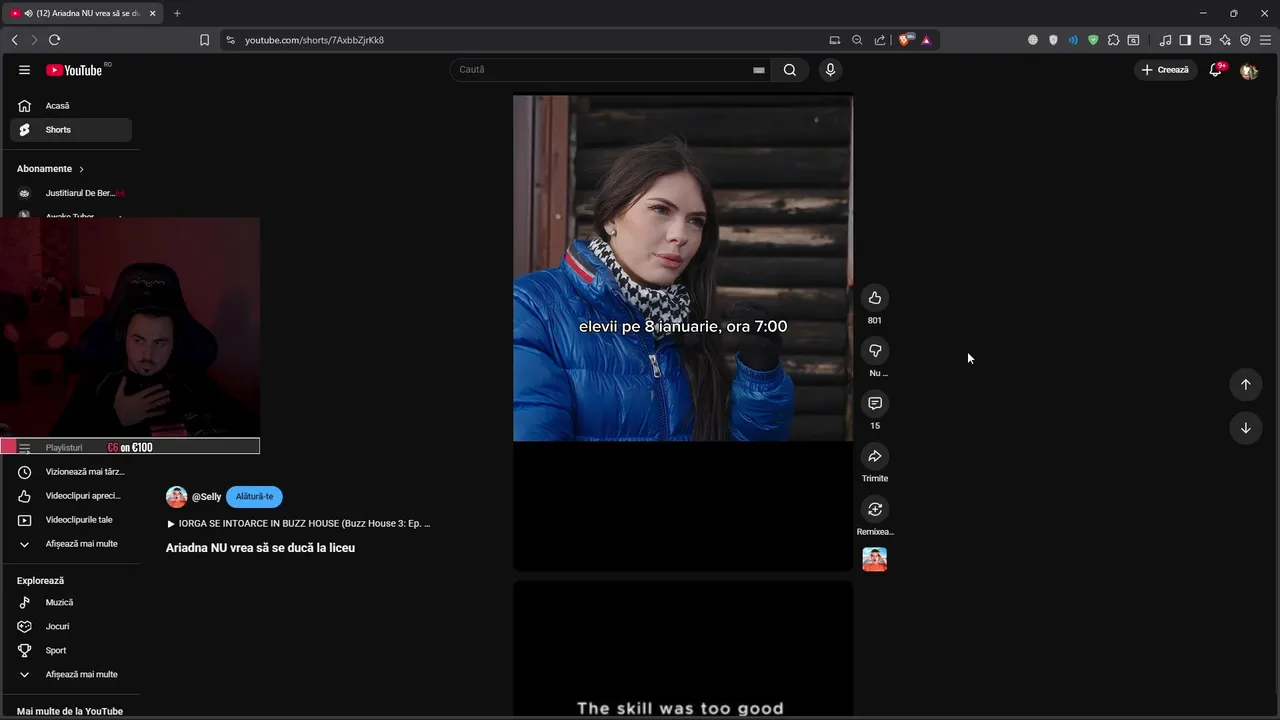Open the Brave VPN shield icon
Viewport: 1280px width, 720px height.
(1245, 40)
